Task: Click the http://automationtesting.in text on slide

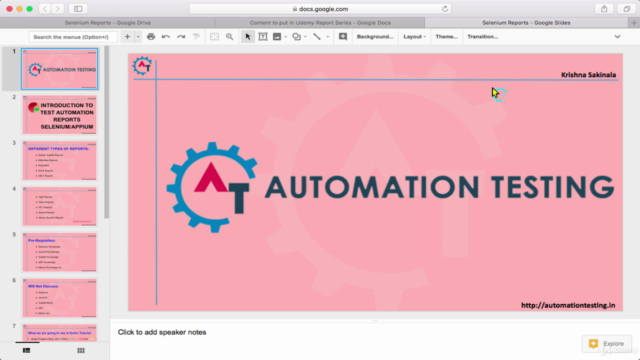Action: [x=568, y=305]
